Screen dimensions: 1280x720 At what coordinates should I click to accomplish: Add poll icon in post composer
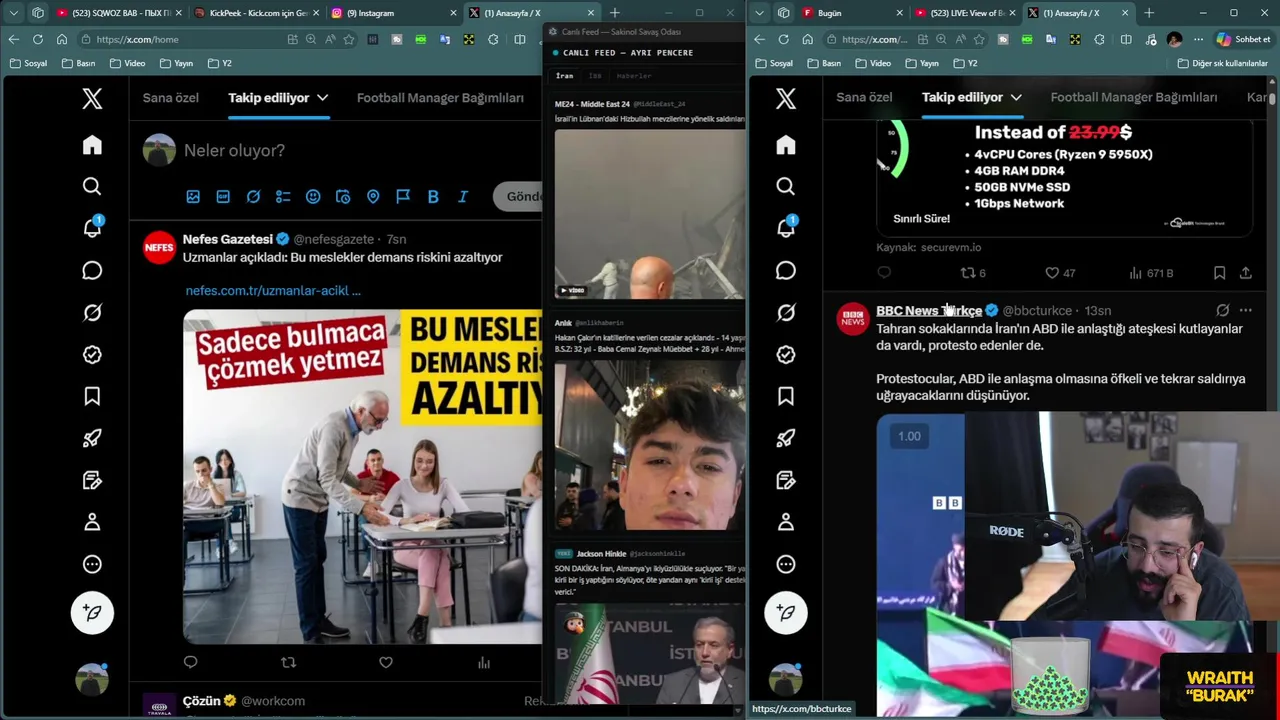pos(283,197)
